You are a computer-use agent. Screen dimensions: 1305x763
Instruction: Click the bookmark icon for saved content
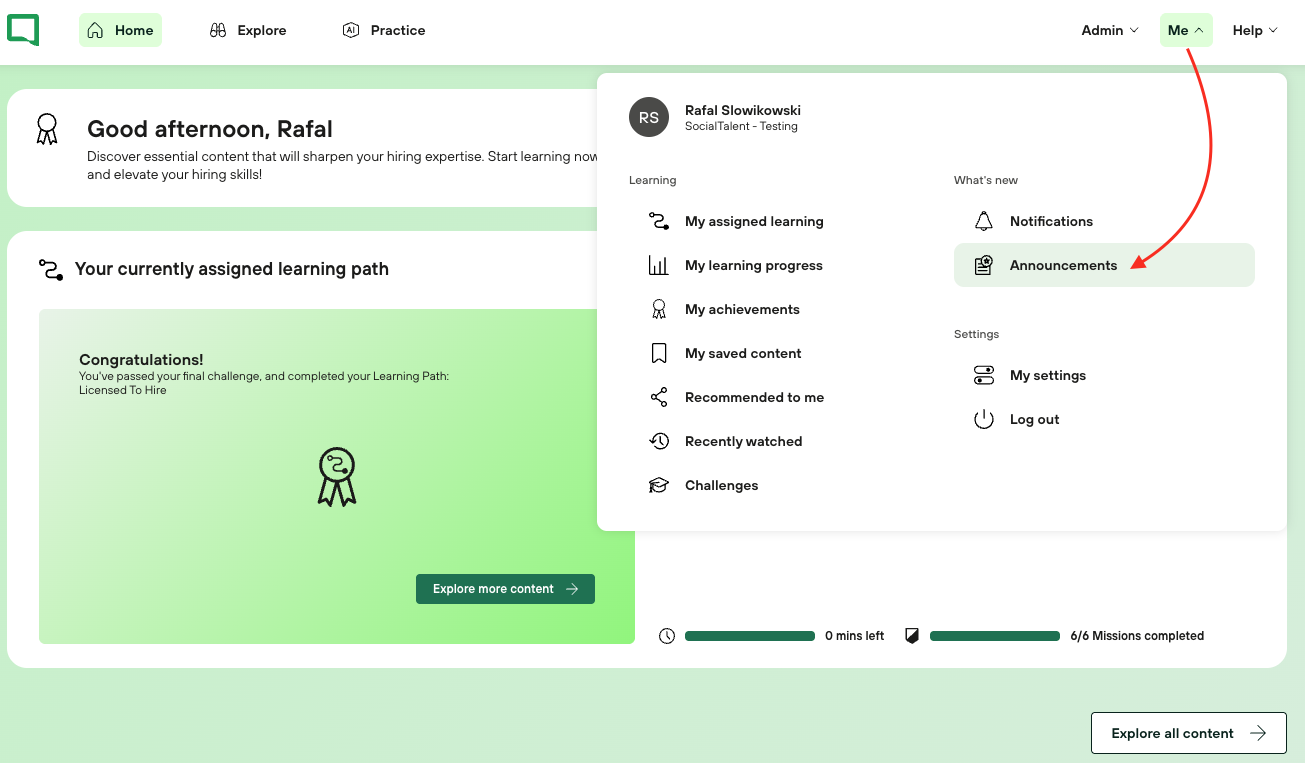659,353
